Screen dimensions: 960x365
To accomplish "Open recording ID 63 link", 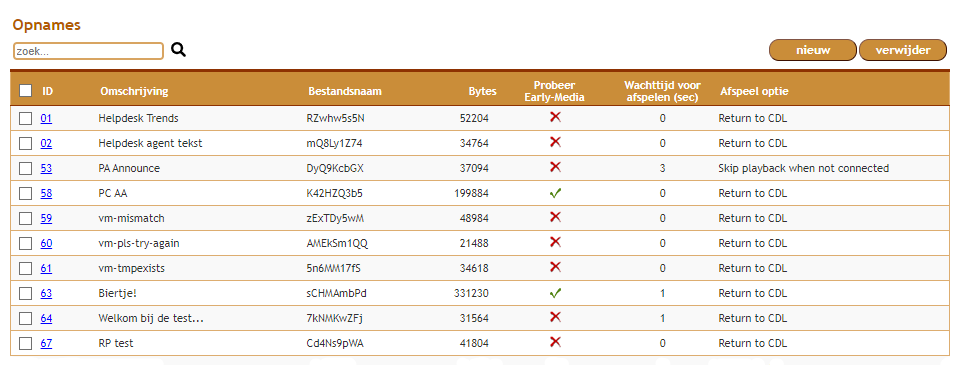I will [46, 293].
